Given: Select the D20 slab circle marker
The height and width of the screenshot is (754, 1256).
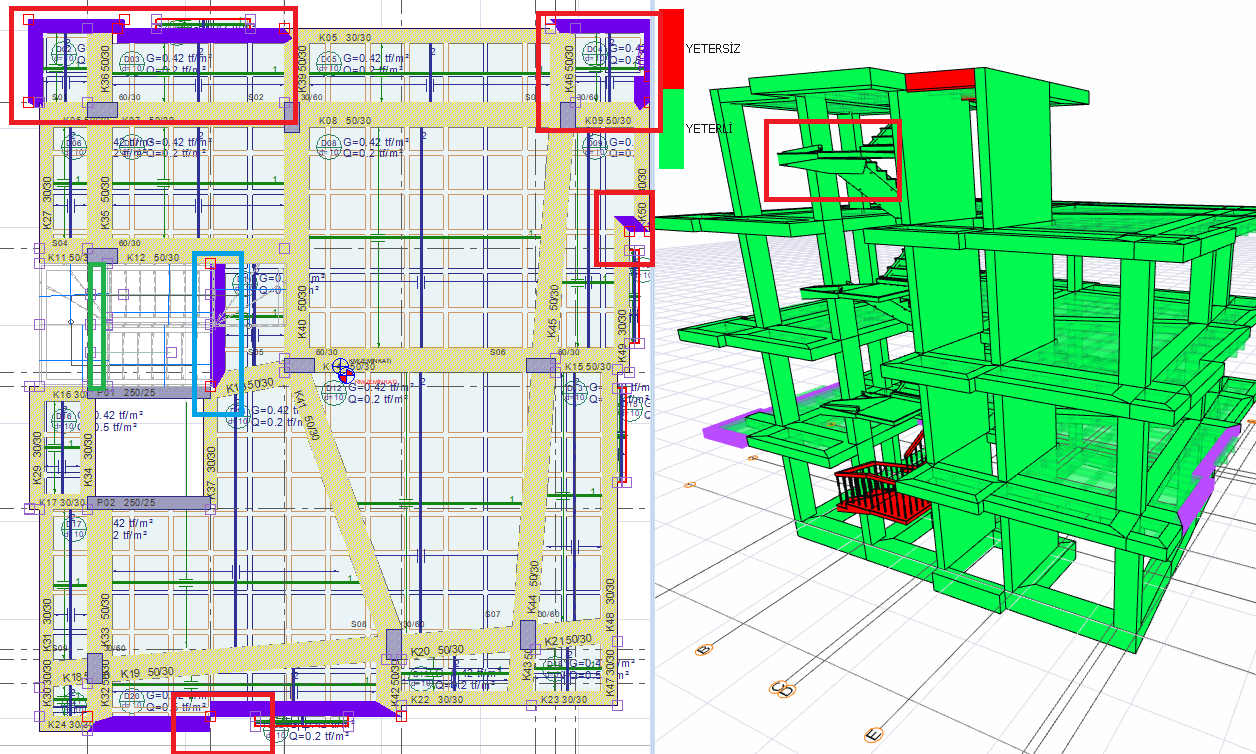Looking at the screenshot, I should point(131,697).
